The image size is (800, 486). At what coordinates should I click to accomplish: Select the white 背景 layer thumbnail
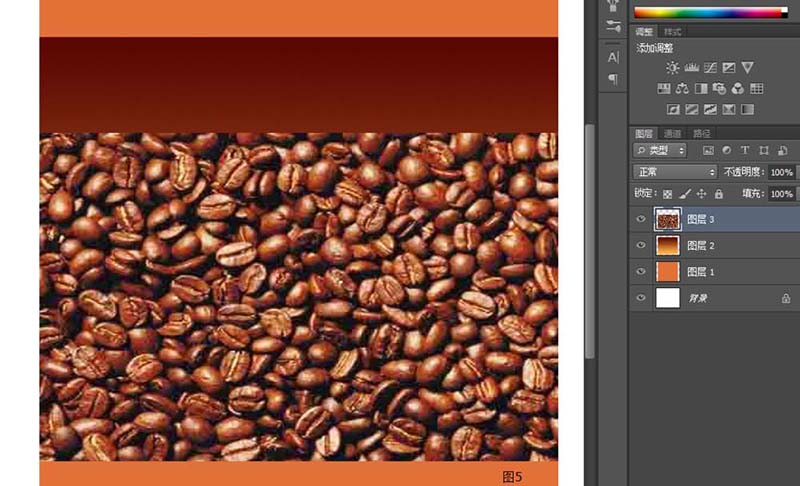point(667,298)
